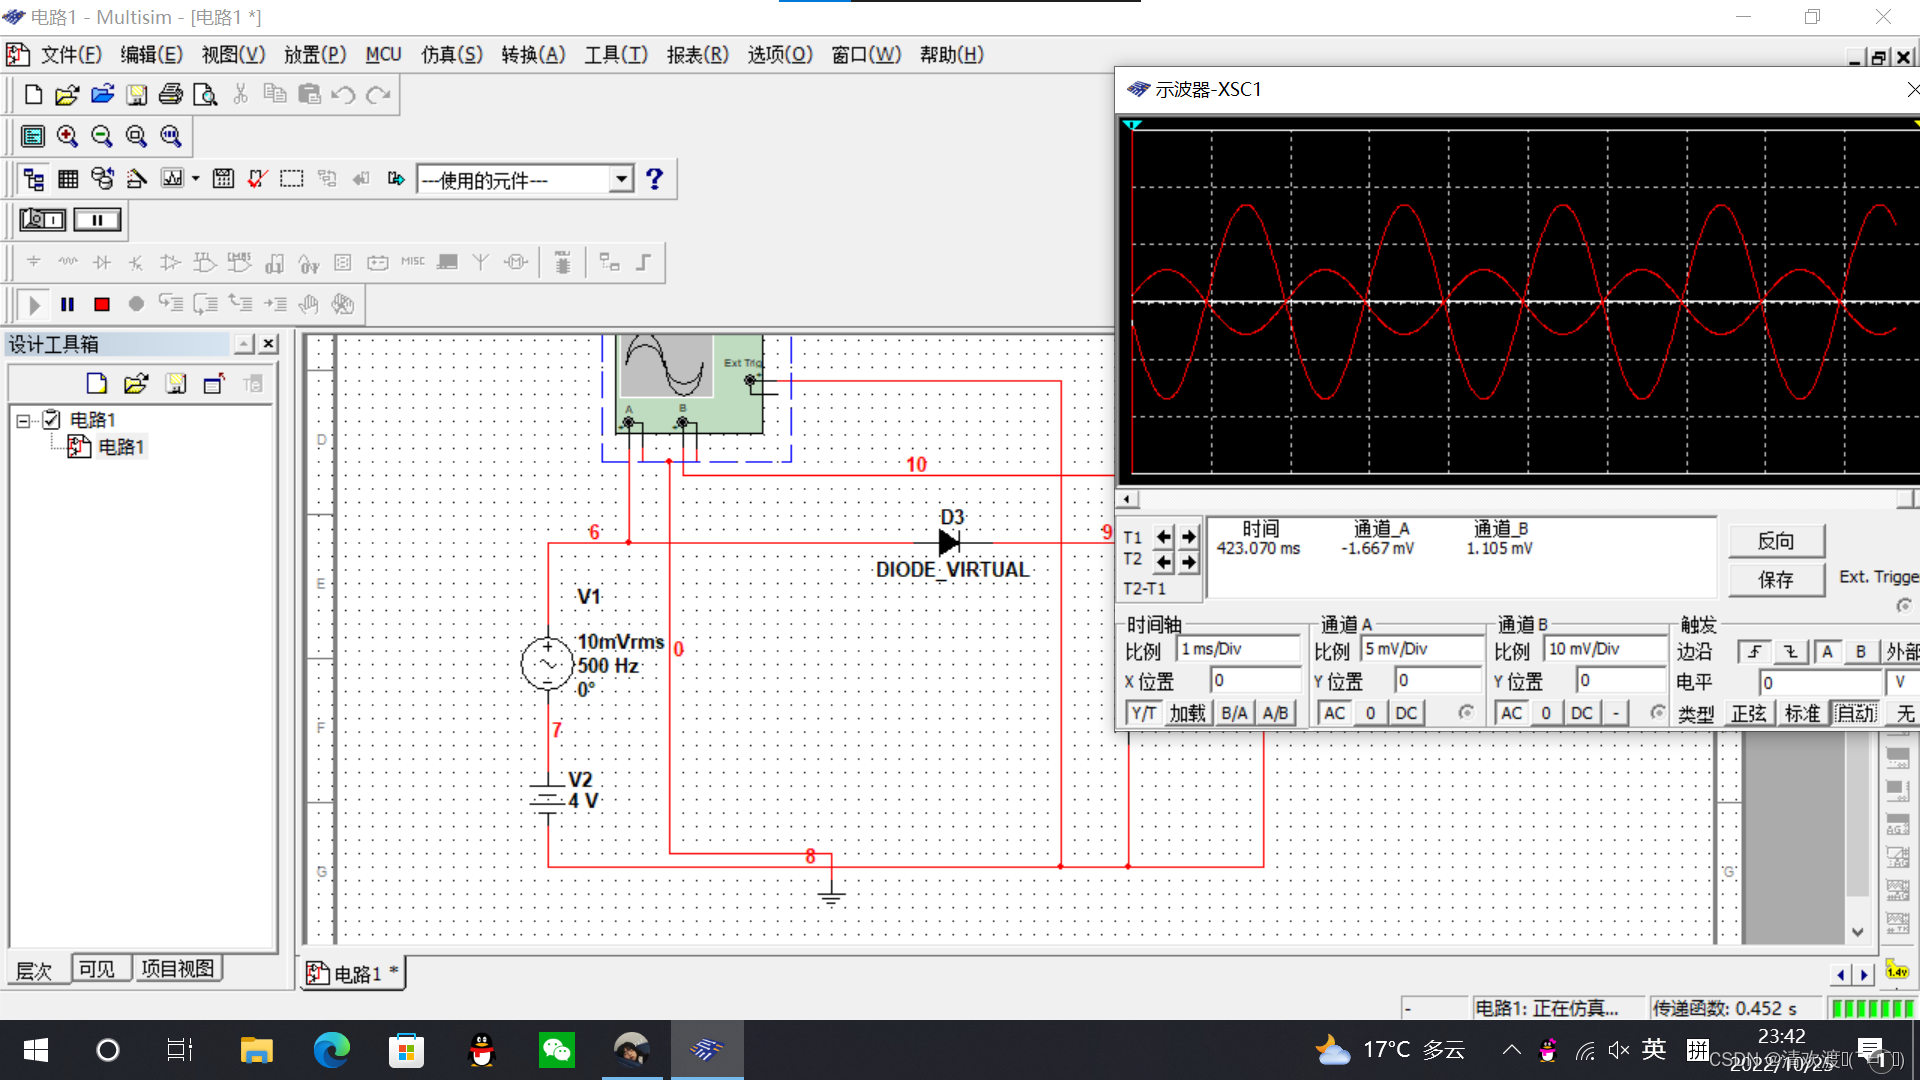Switch oscilloscope display to B/A mode

point(1234,713)
